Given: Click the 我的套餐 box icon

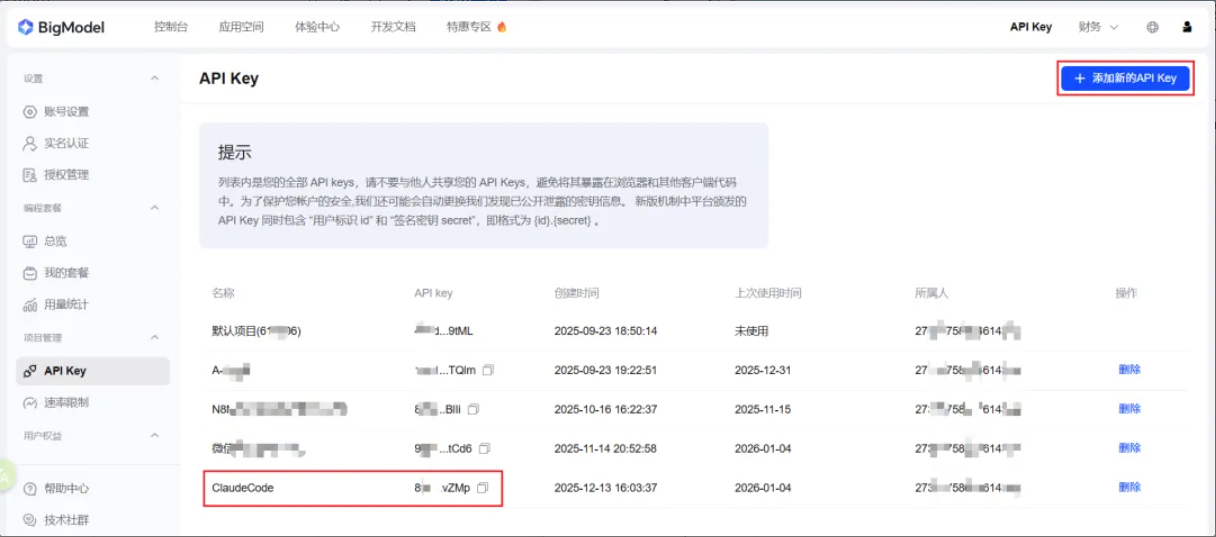Looking at the screenshot, I should pyautogui.click(x=30, y=273).
